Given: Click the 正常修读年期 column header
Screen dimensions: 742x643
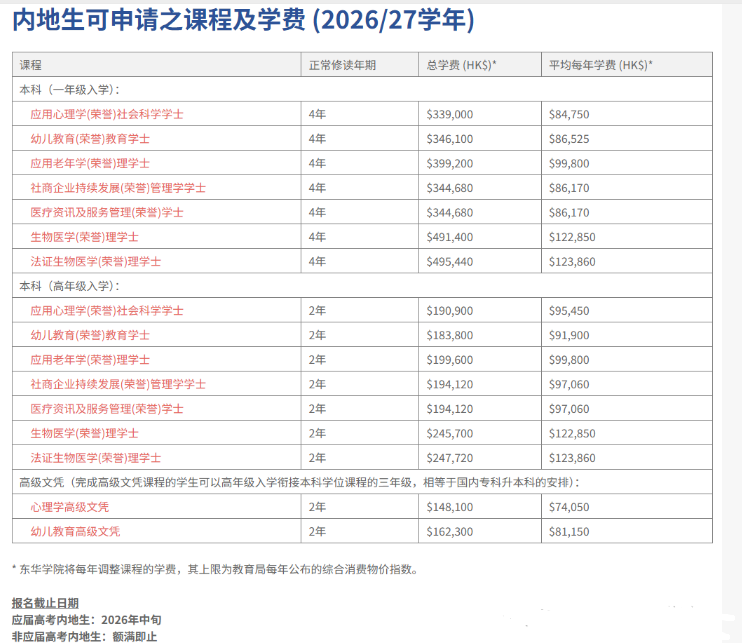Looking at the screenshot, I should point(342,65).
